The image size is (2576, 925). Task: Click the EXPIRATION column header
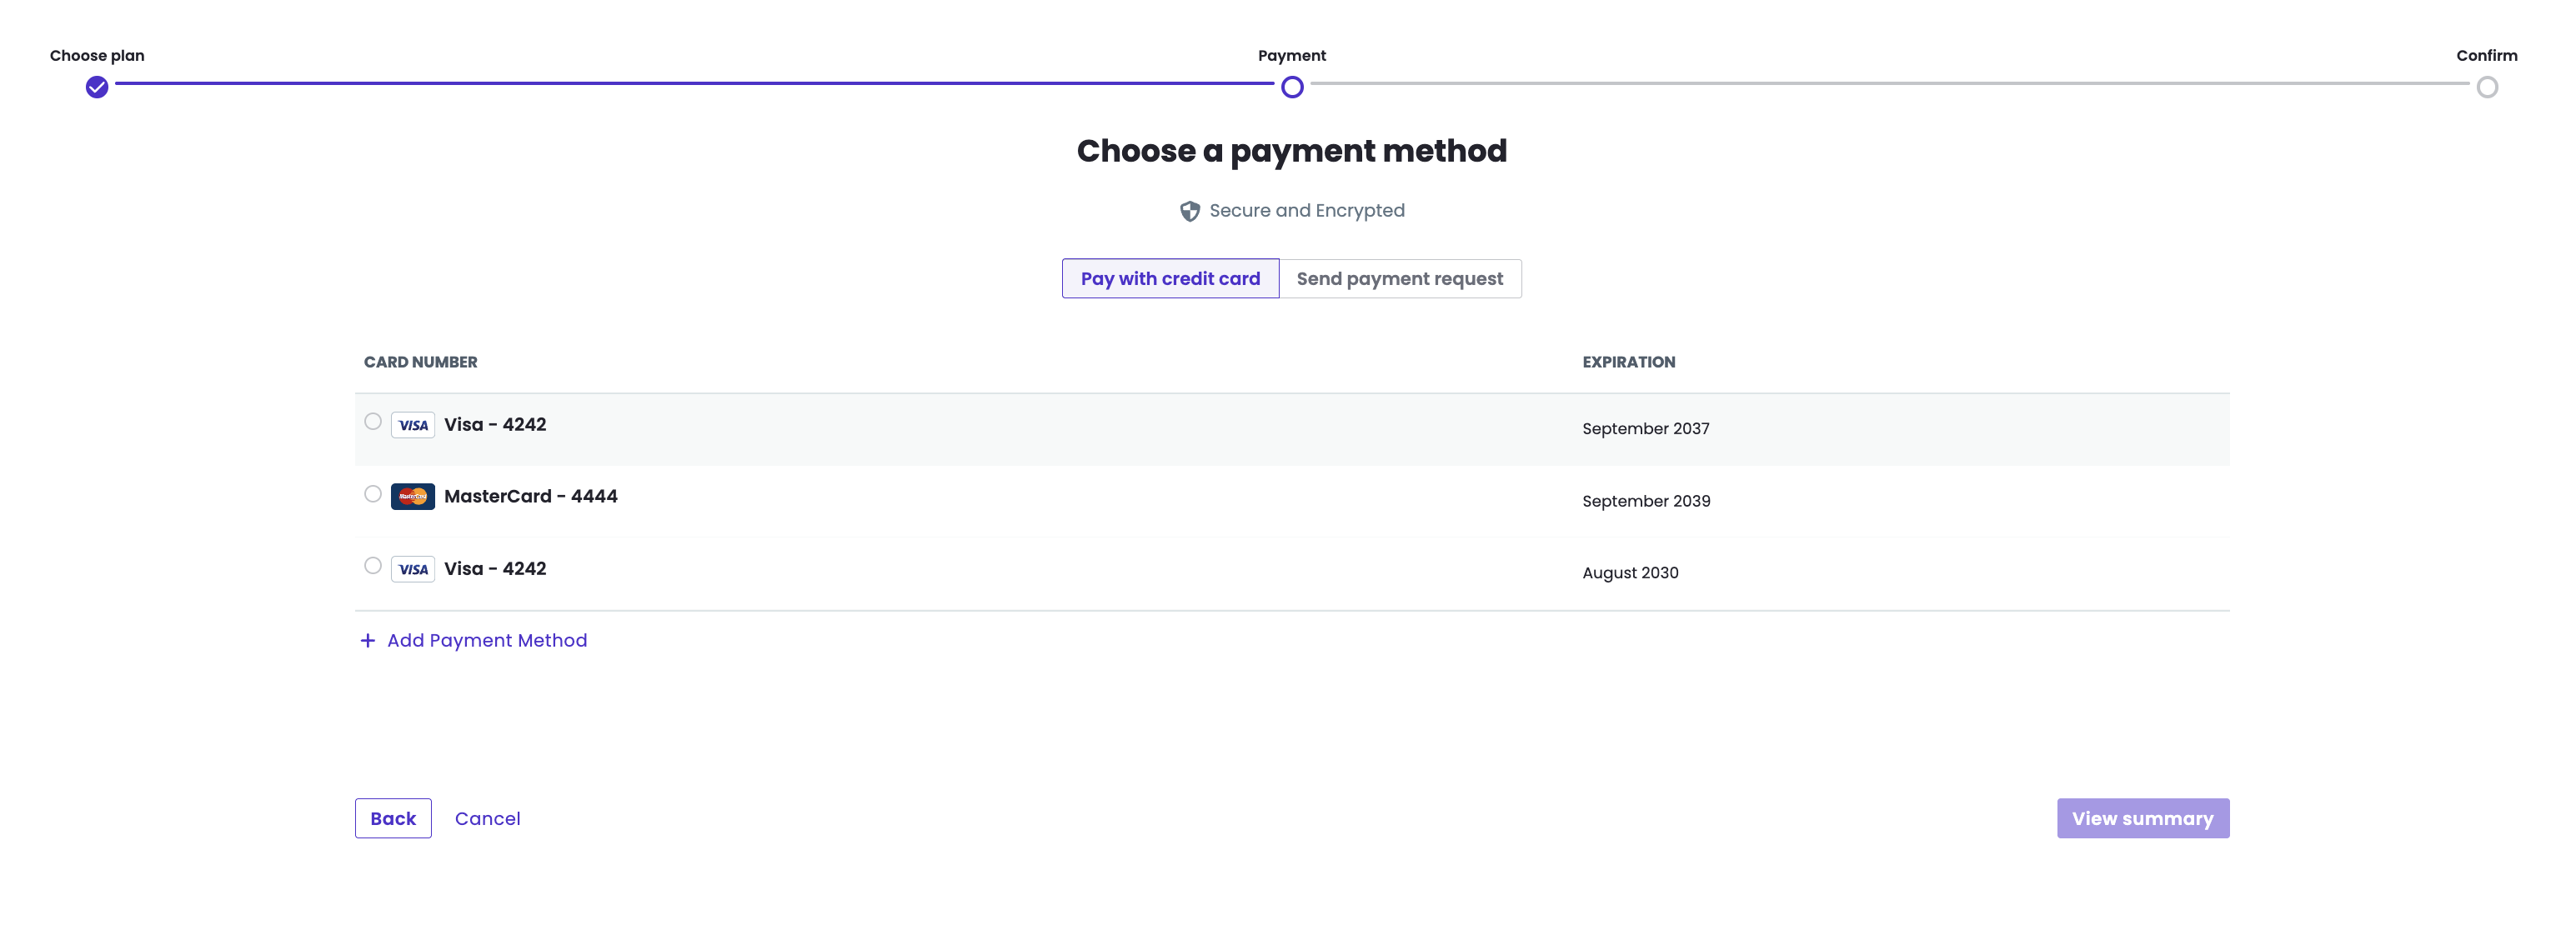(1629, 362)
